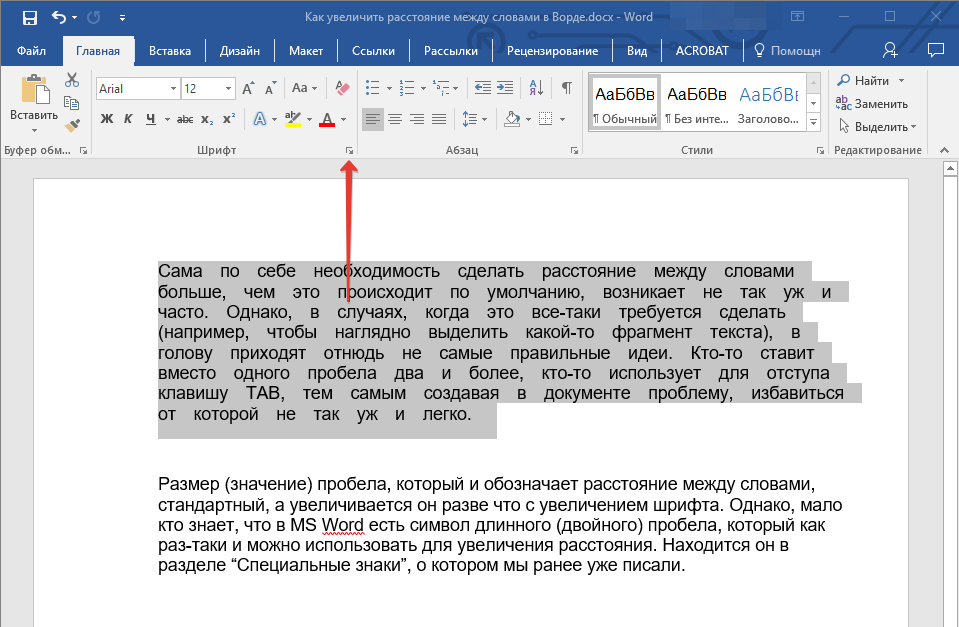The height and width of the screenshot is (627, 959).
Task: Open the Arial font name dropdown
Action: click(x=173, y=88)
